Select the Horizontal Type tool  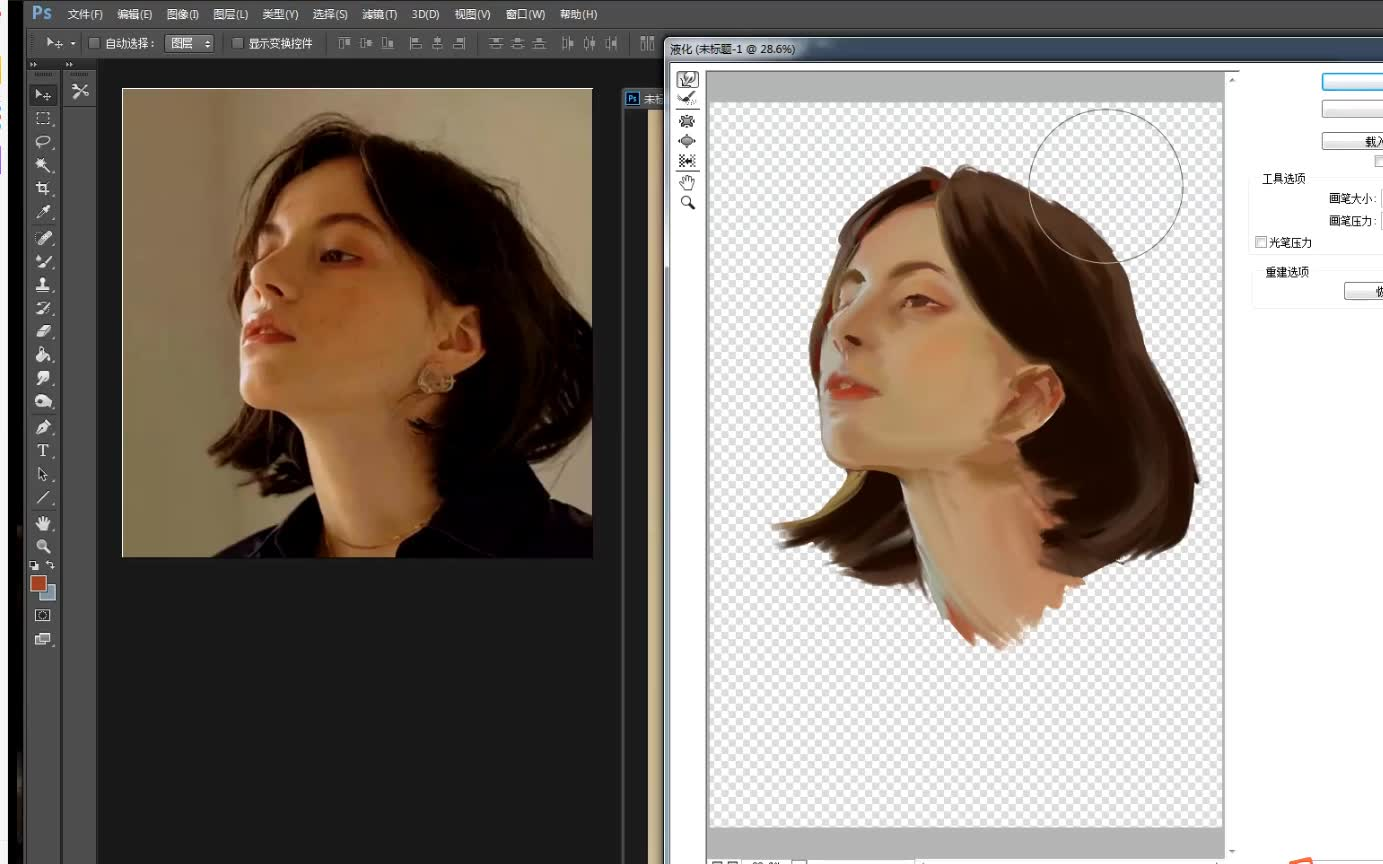pyautogui.click(x=43, y=451)
